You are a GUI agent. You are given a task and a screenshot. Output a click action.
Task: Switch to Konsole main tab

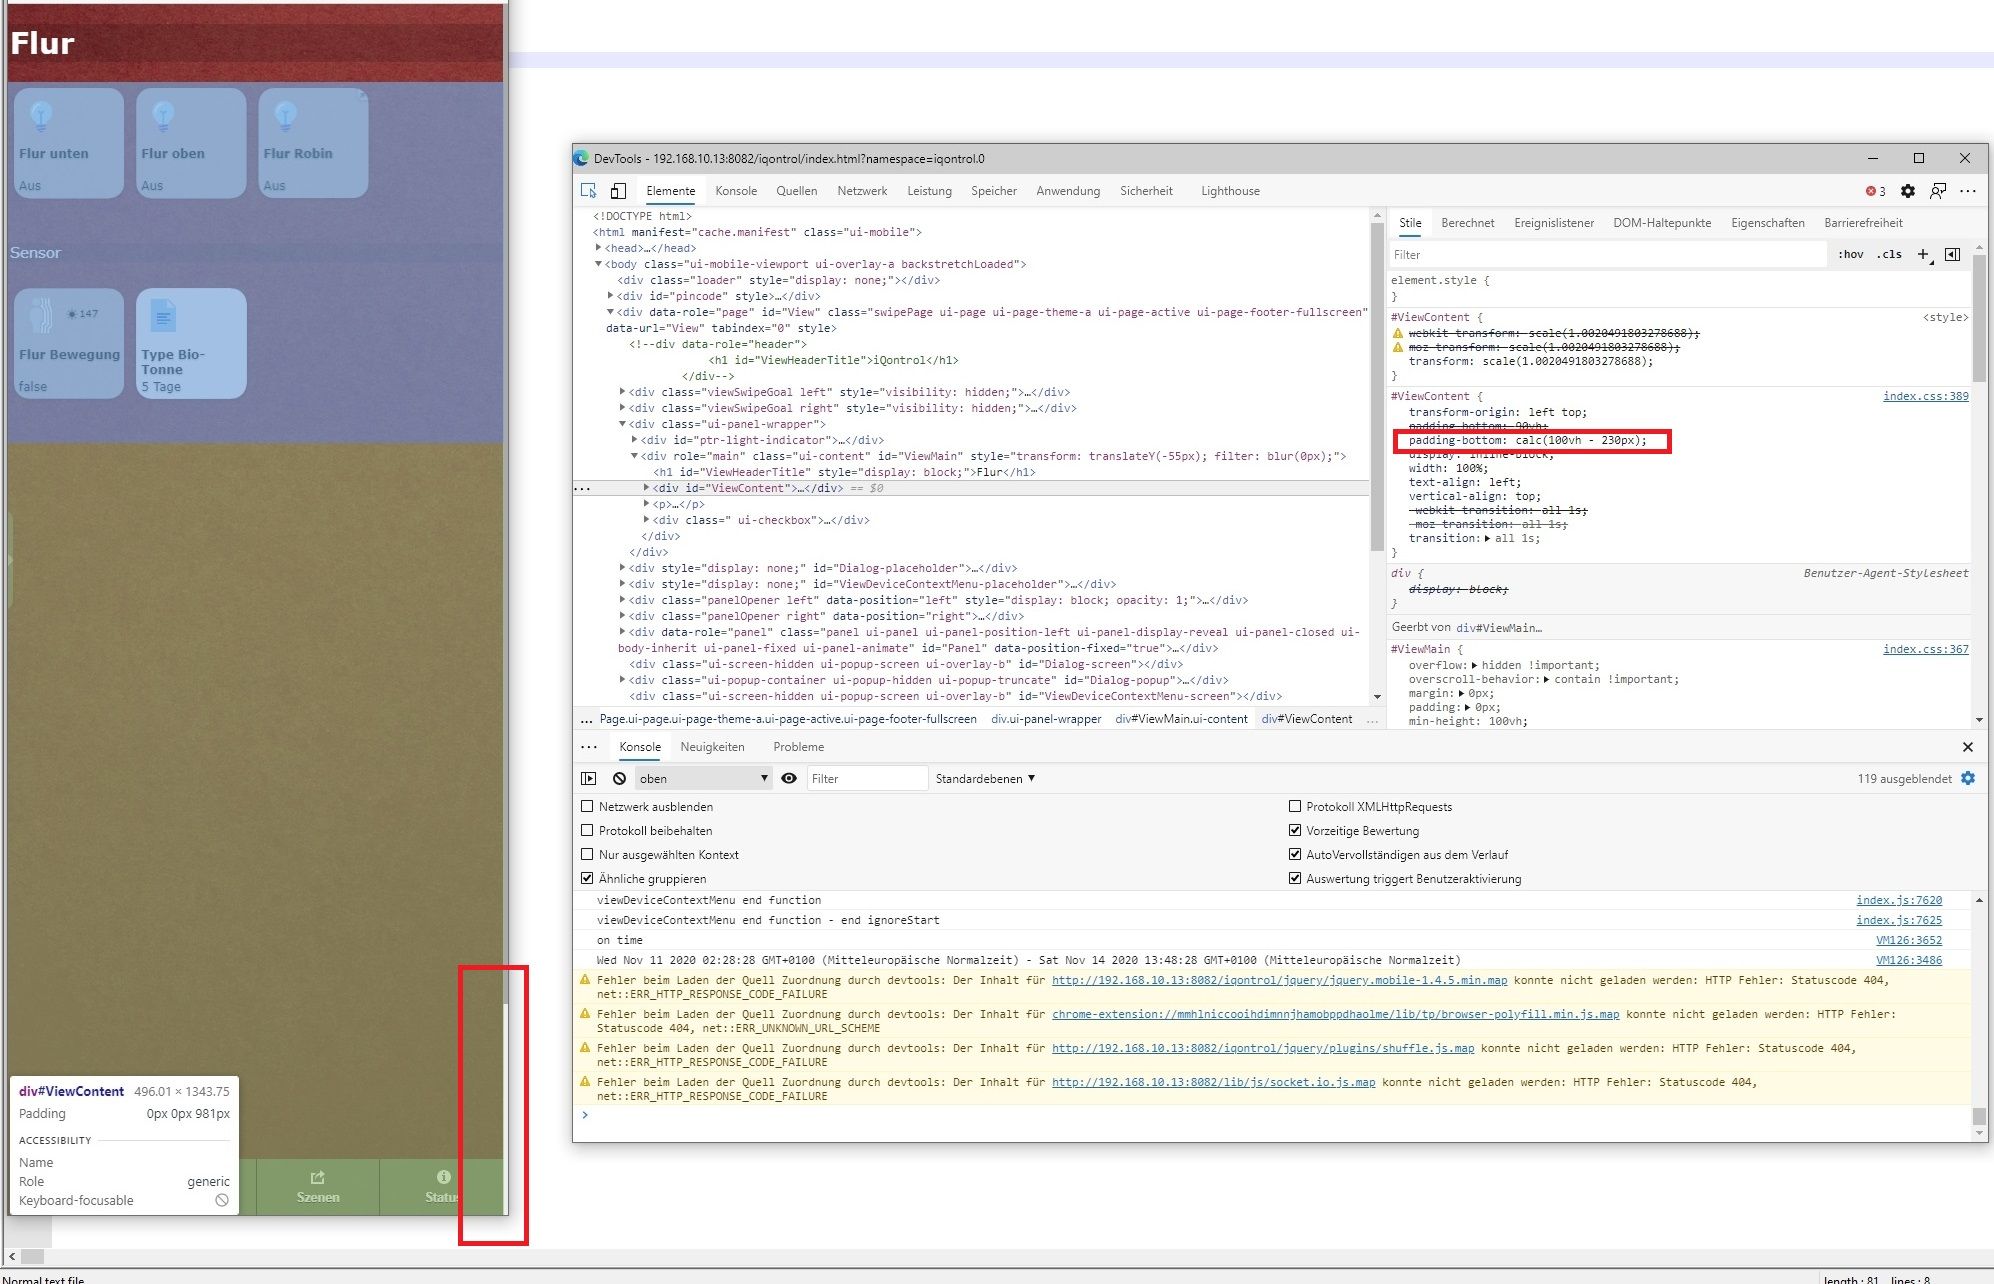click(x=736, y=191)
